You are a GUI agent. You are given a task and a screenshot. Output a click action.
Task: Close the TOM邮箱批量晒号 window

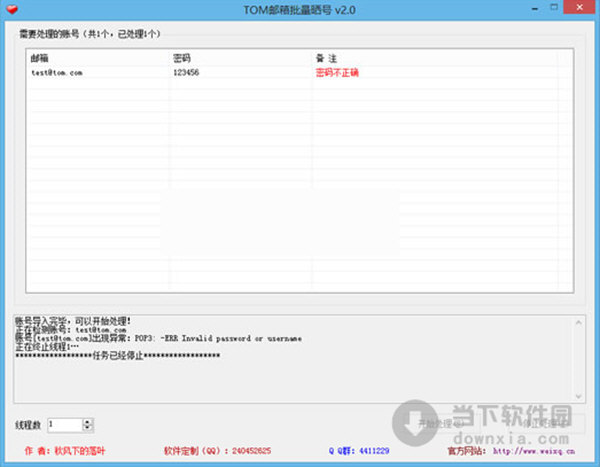coord(580,7)
